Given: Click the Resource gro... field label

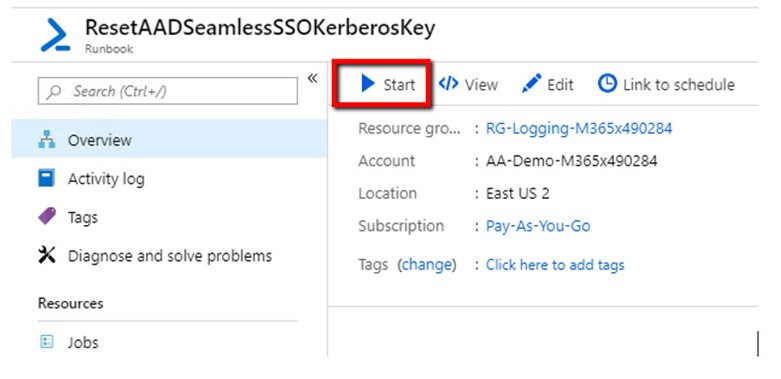Looking at the screenshot, I should tap(409, 128).
